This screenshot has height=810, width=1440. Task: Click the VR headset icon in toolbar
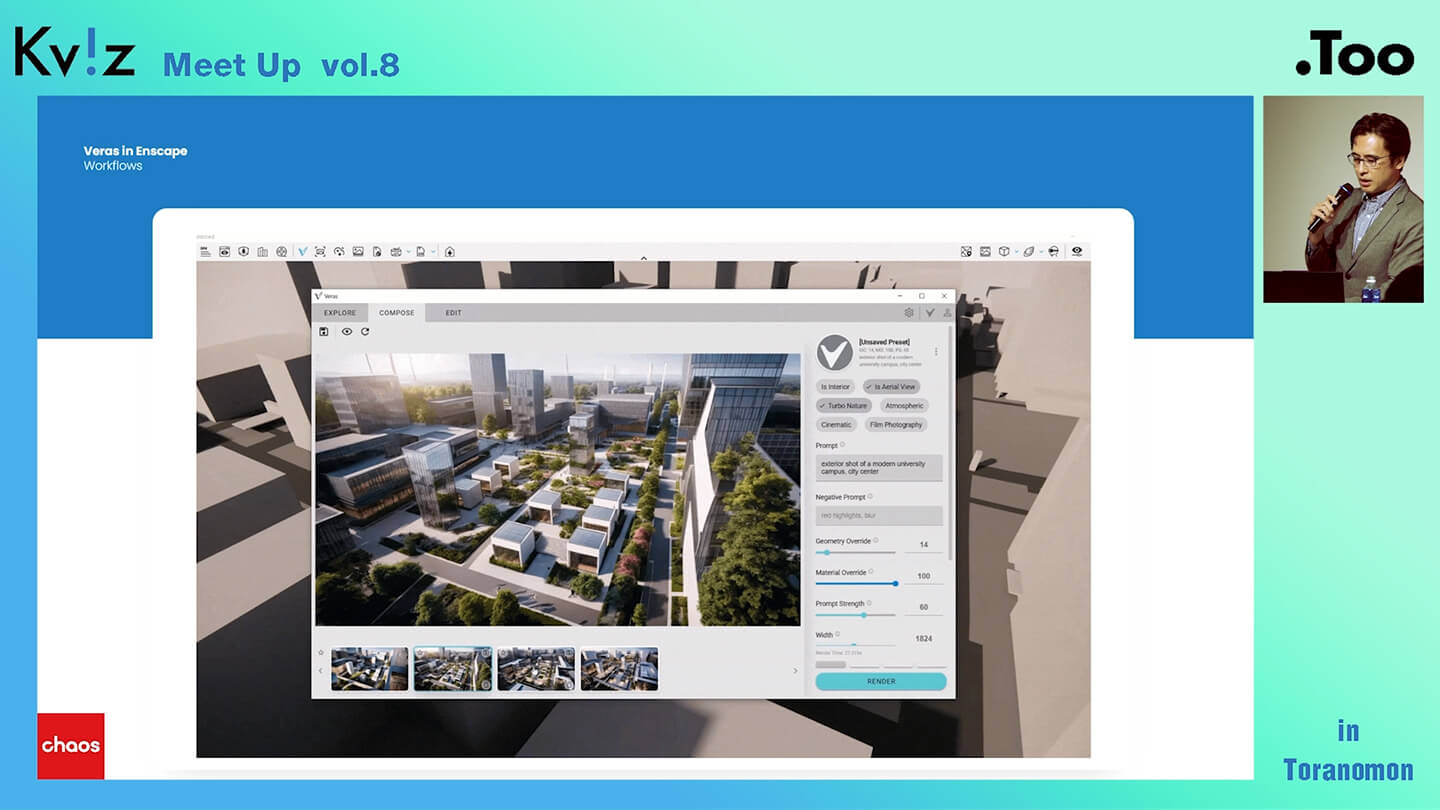pos(1053,252)
